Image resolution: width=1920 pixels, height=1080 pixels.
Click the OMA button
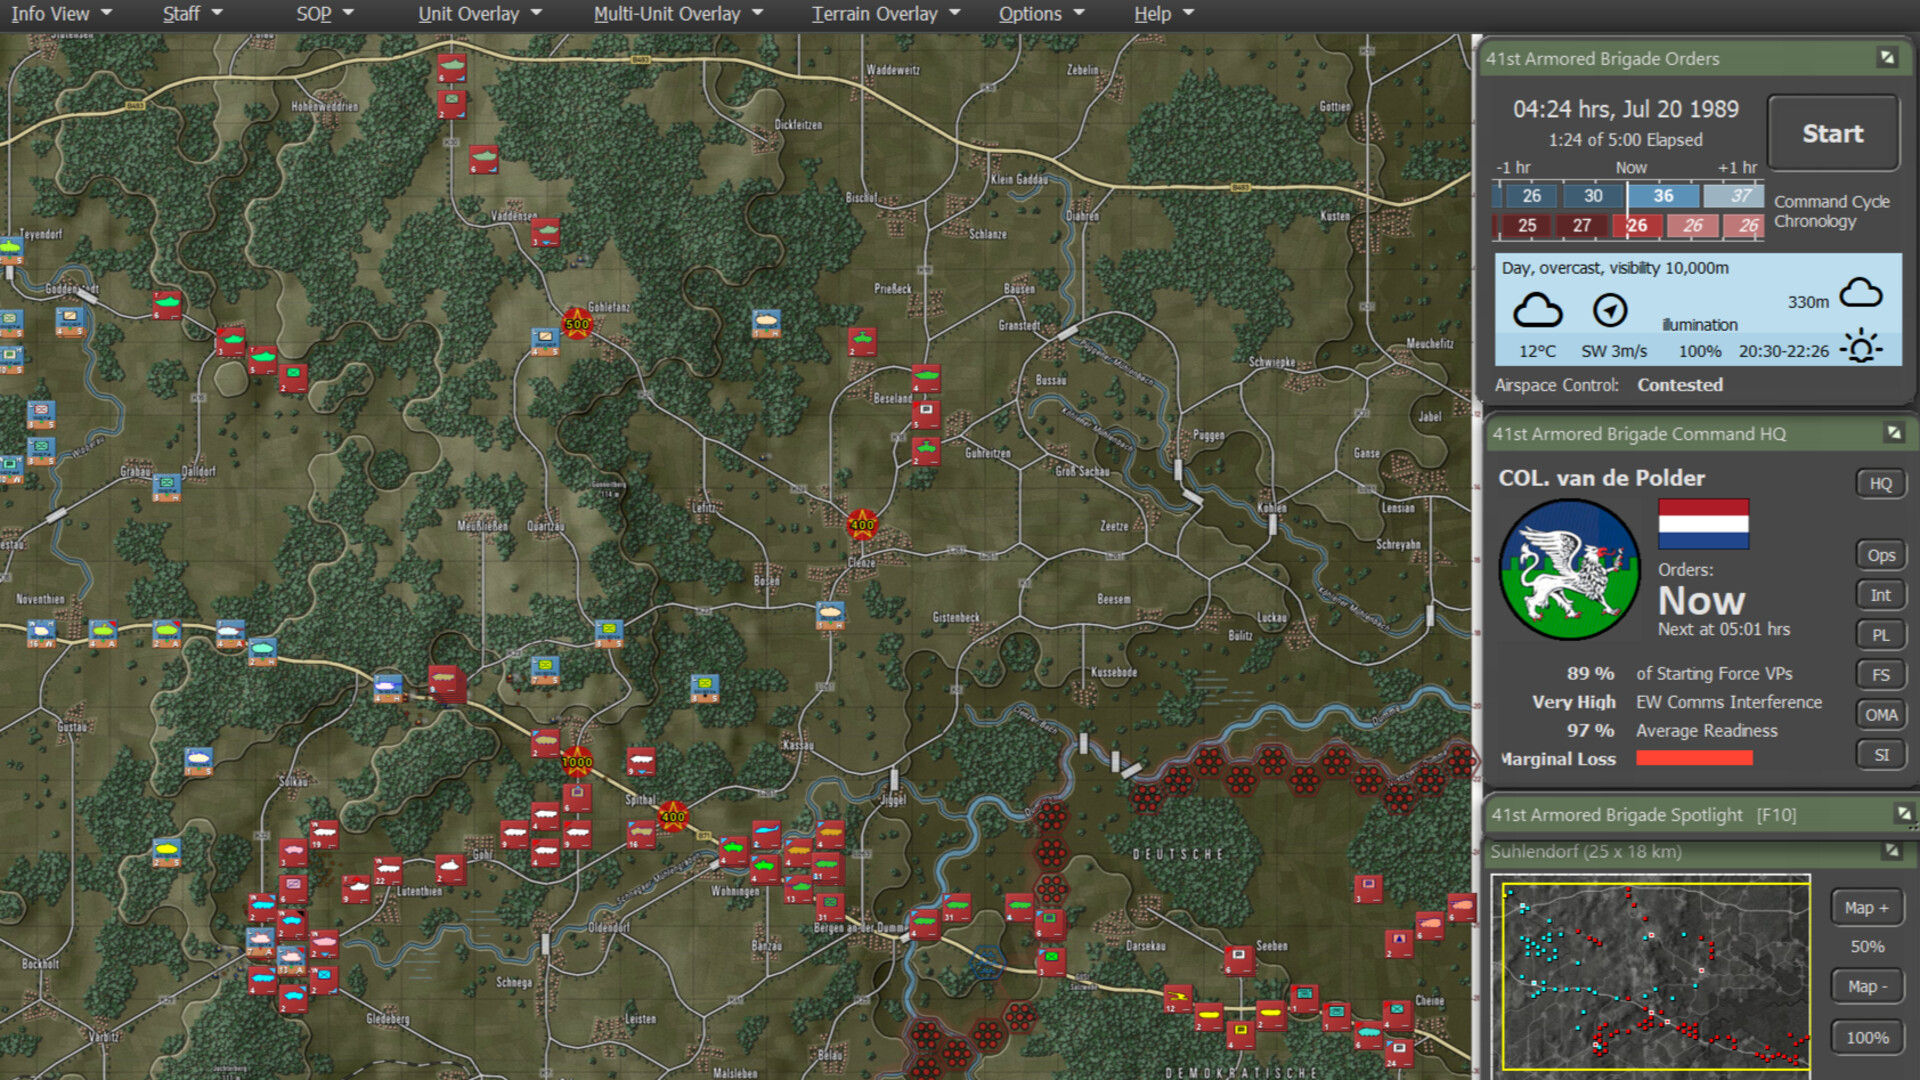pos(1881,715)
